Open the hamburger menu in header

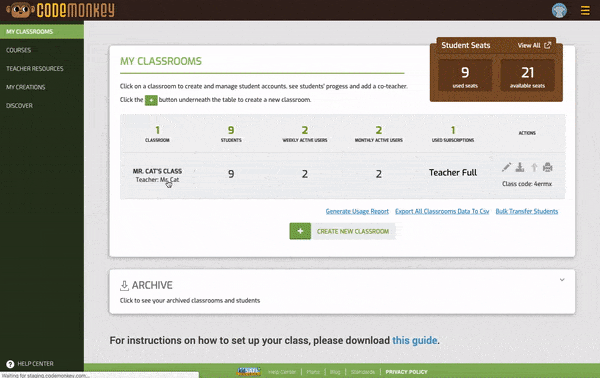coord(585,10)
